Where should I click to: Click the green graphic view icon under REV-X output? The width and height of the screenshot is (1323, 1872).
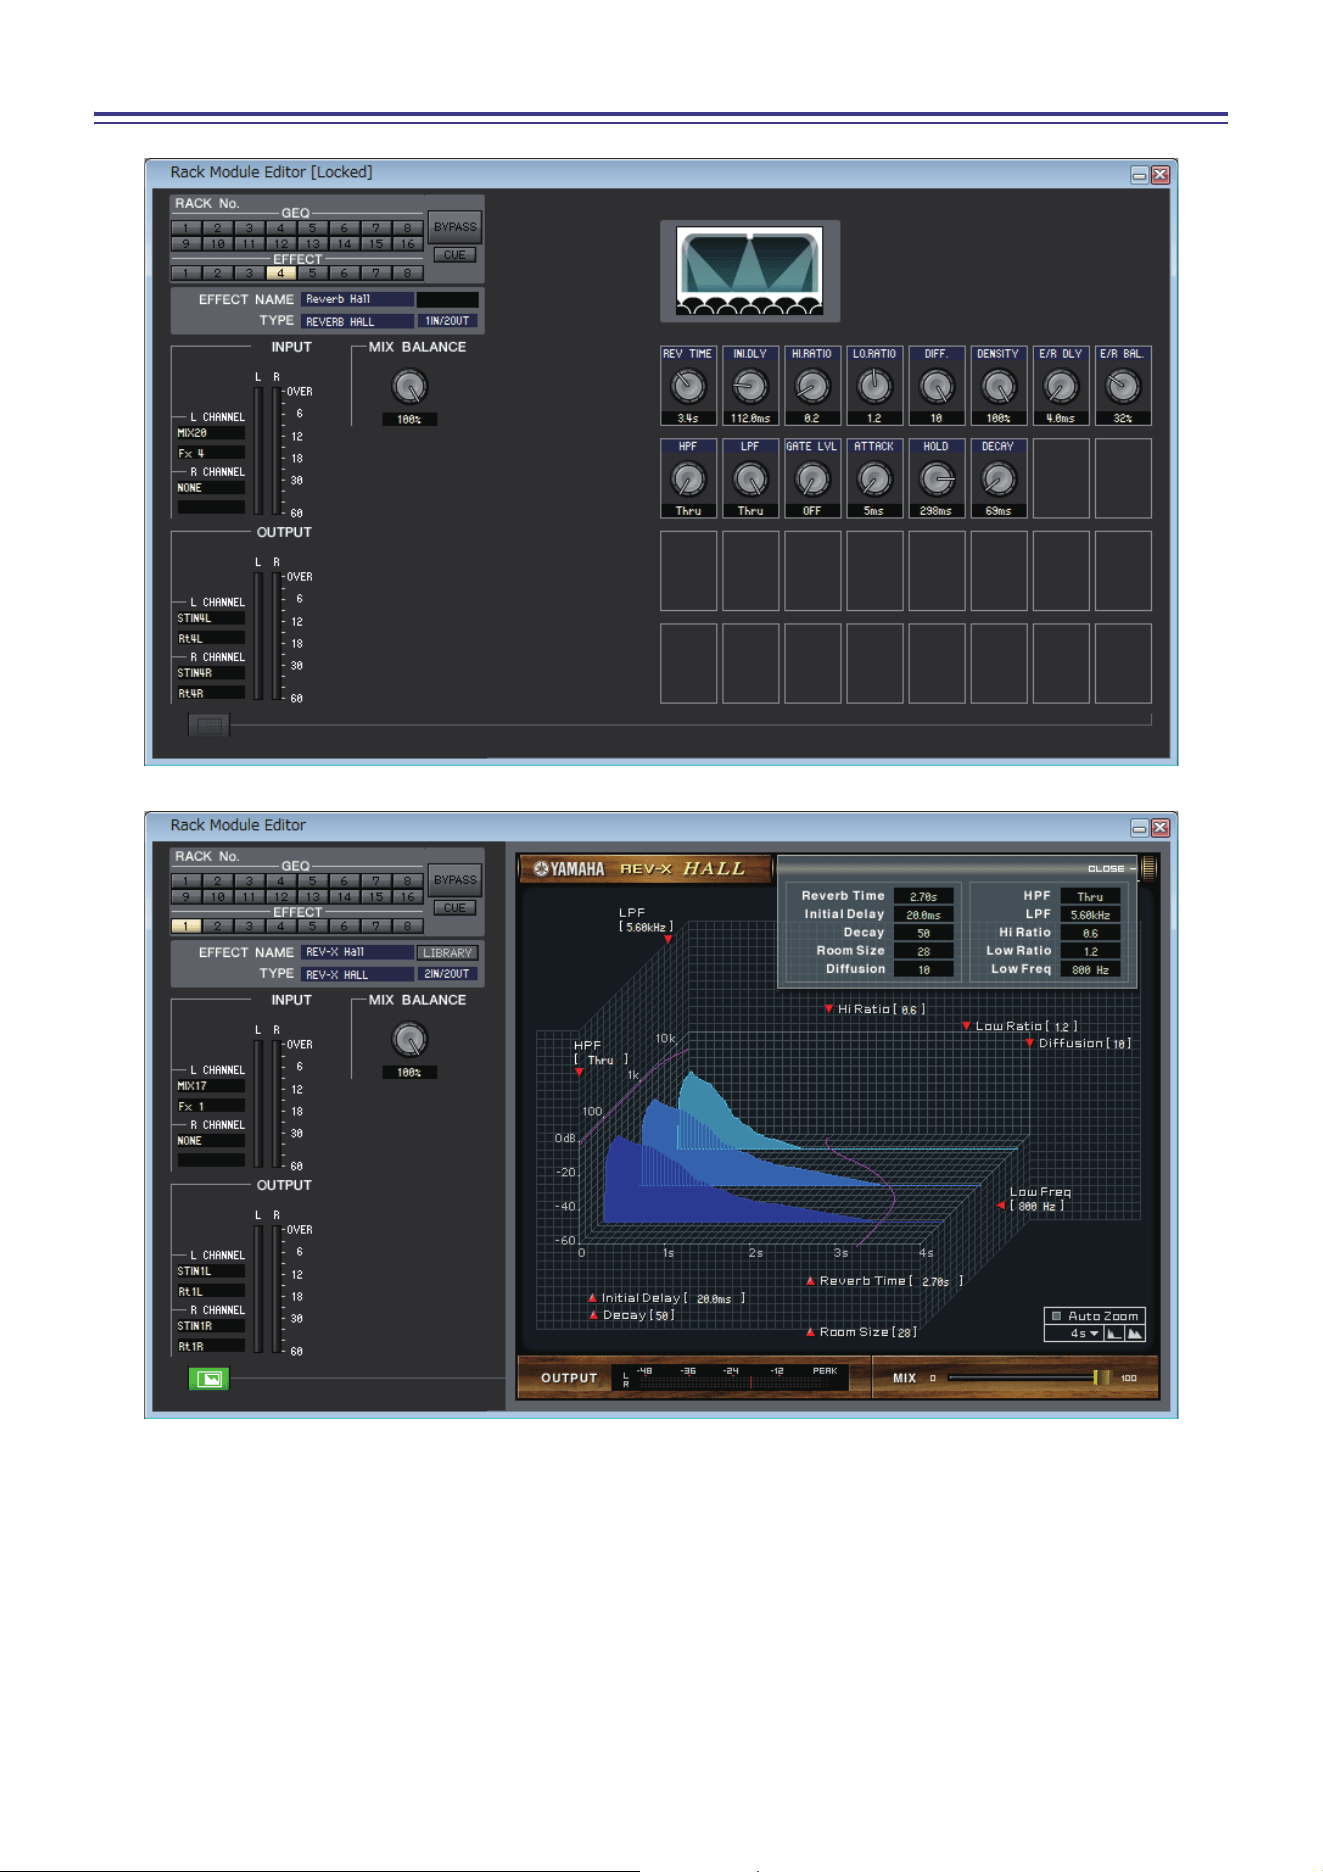(209, 1379)
